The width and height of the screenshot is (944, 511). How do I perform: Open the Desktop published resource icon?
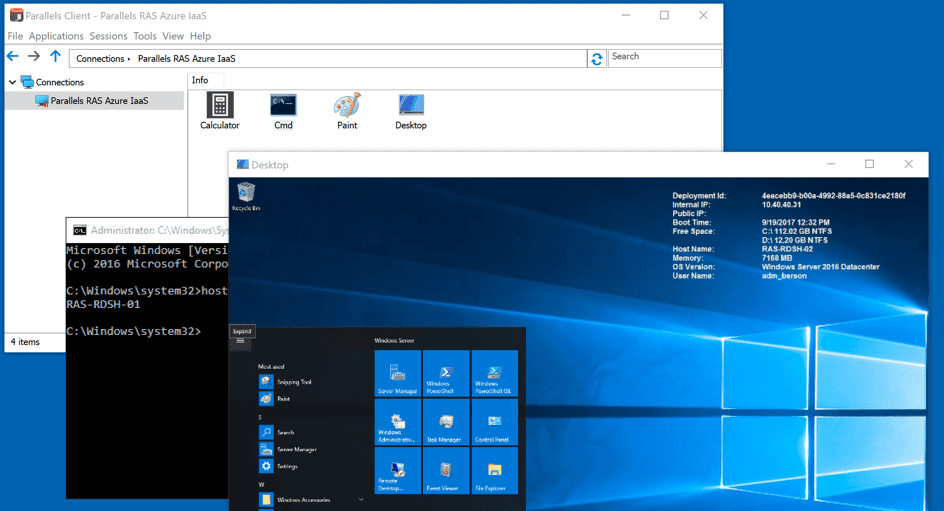(x=411, y=111)
